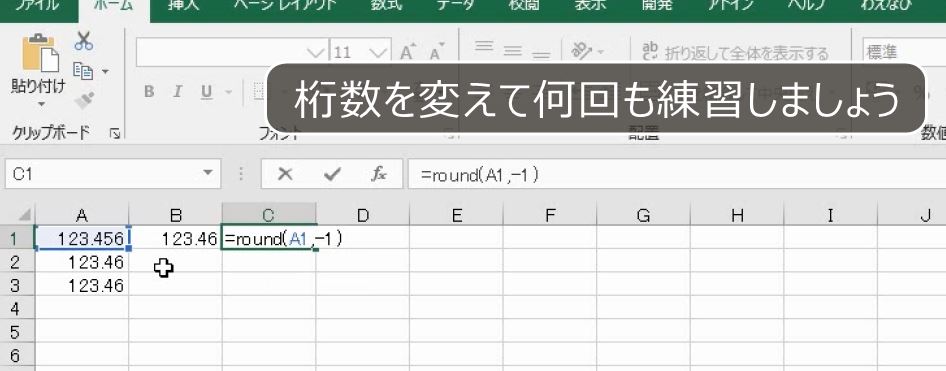Viewport: 946px width, 371px height.
Task: Expand the orientation dropdown arrow
Action: (x=600, y=52)
